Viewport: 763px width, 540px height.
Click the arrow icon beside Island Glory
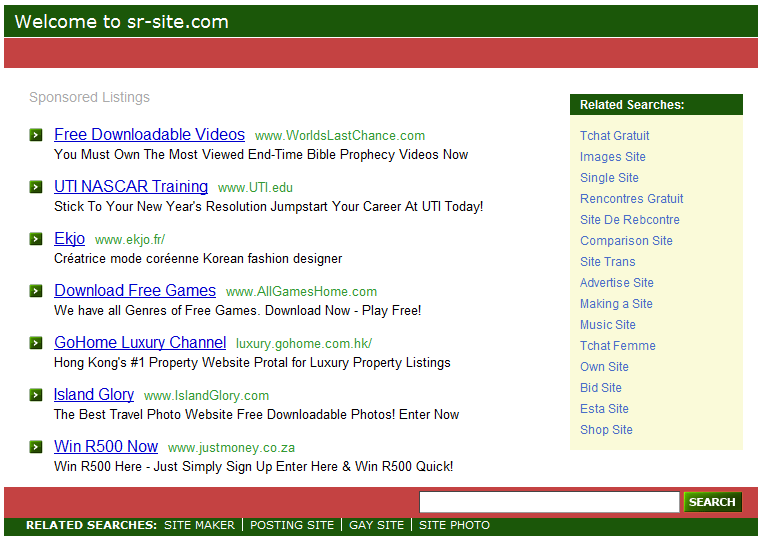tap(36, 395)
